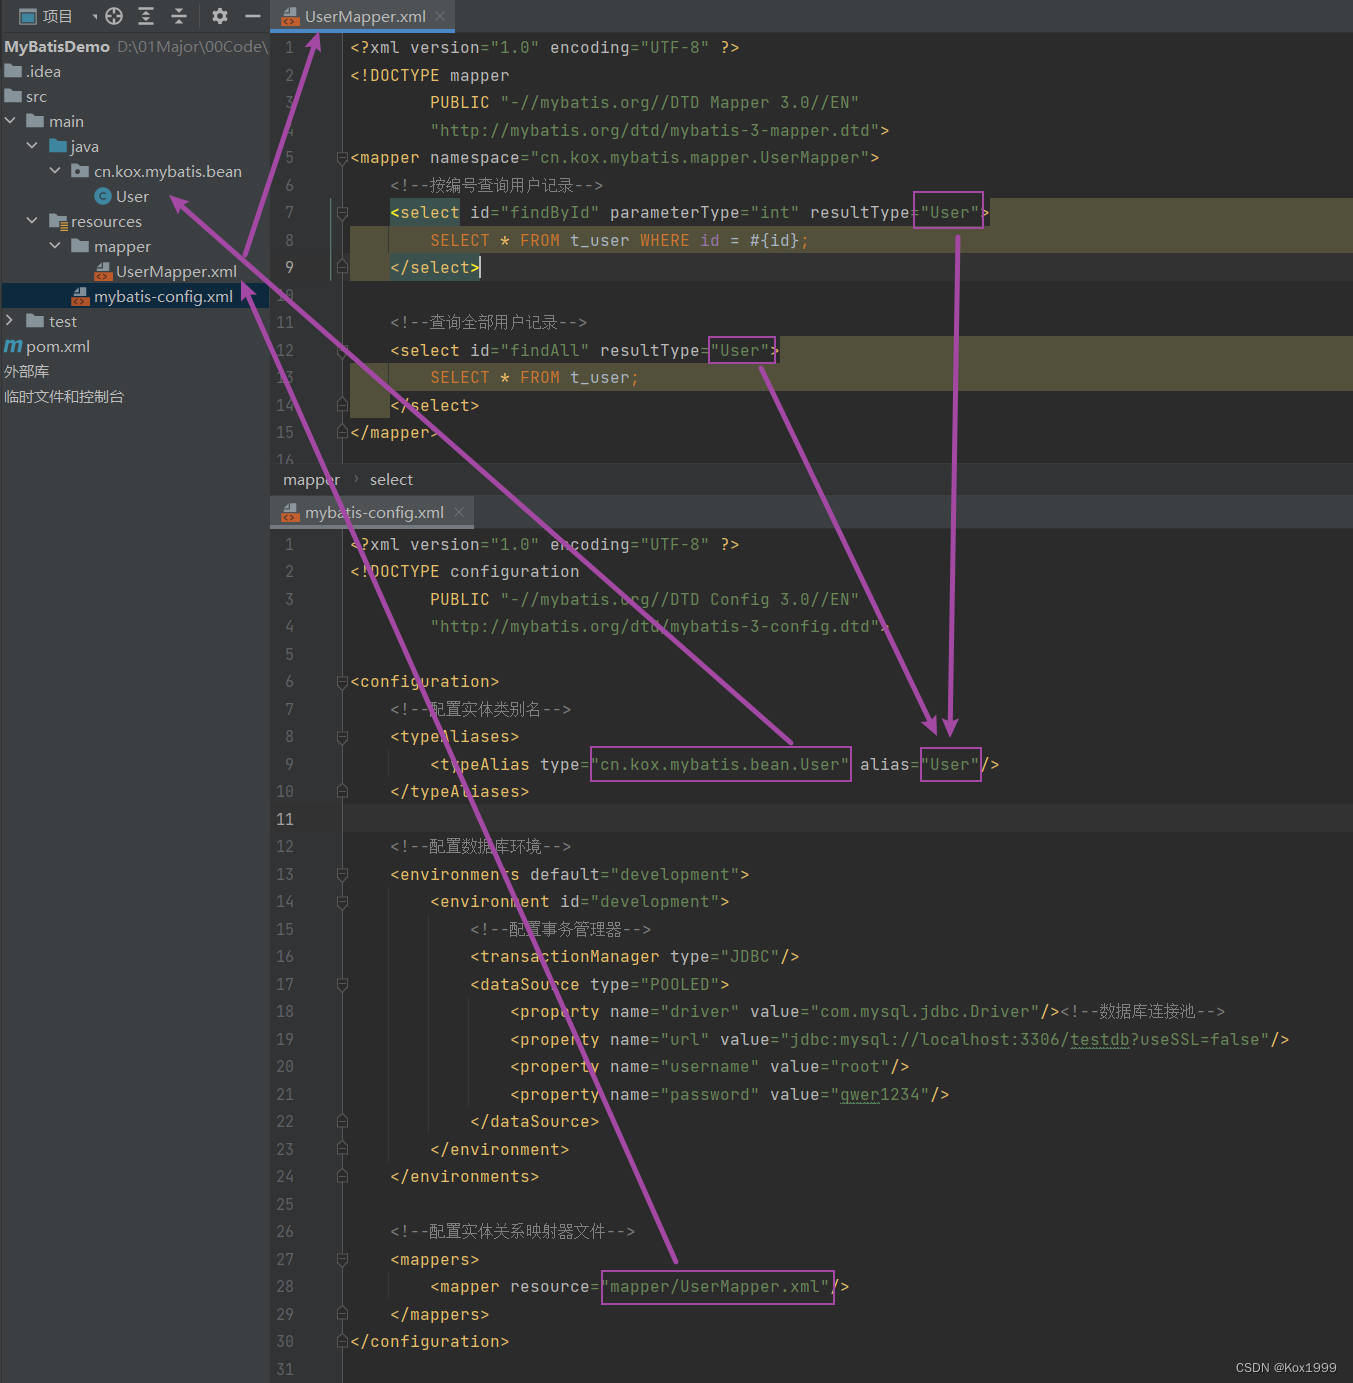The width and height of the screenshot is (1353, 1383).
Task: Click the resources folder icon
Action: [58, 221]
